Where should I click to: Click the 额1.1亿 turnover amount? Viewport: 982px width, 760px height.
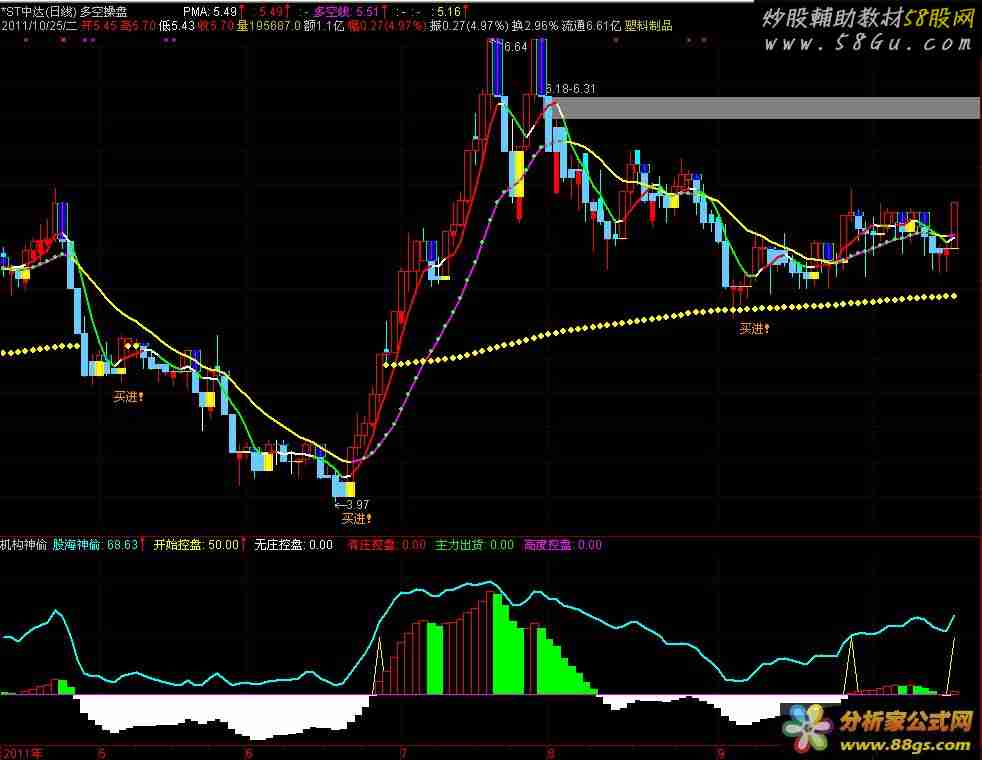point(324,26)
